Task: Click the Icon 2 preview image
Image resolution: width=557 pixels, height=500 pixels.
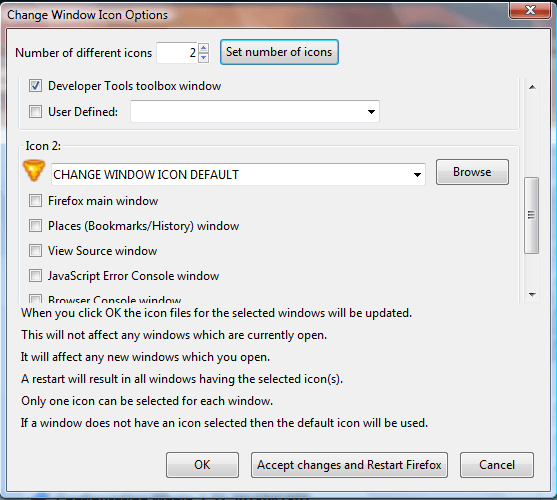Action: (34, 171)
